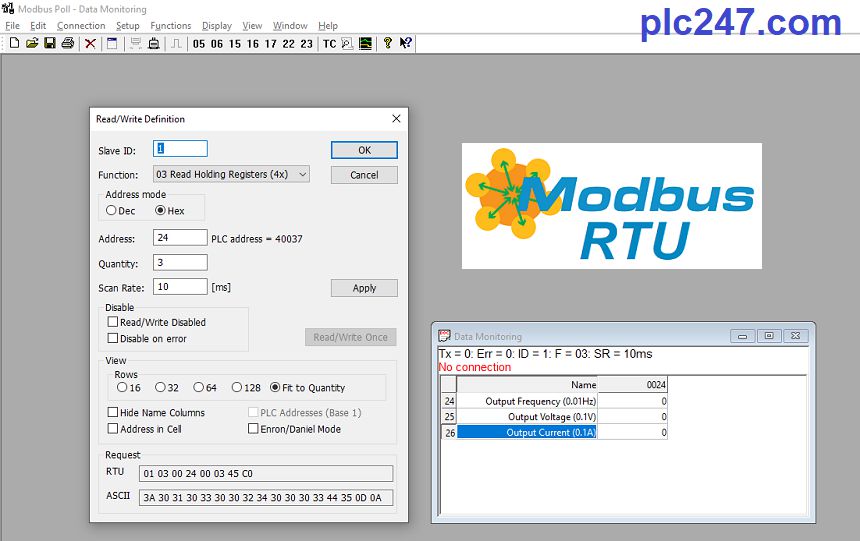Click the pulse waveform toolbar icon
860x541 pixels.
(176, 43)
